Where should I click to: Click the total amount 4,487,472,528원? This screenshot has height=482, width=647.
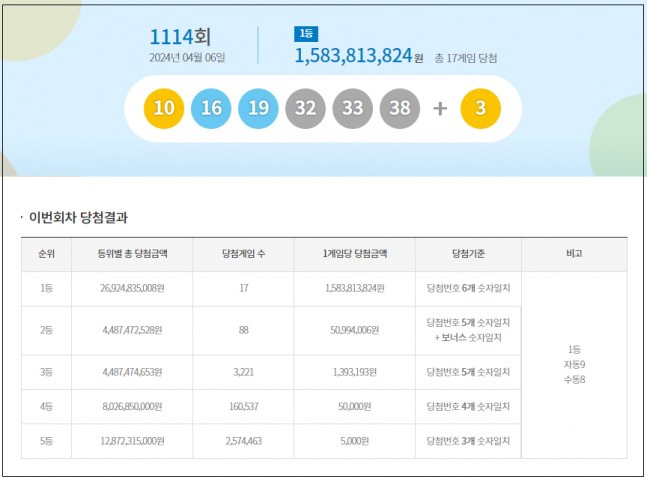(x=132, y=330)
